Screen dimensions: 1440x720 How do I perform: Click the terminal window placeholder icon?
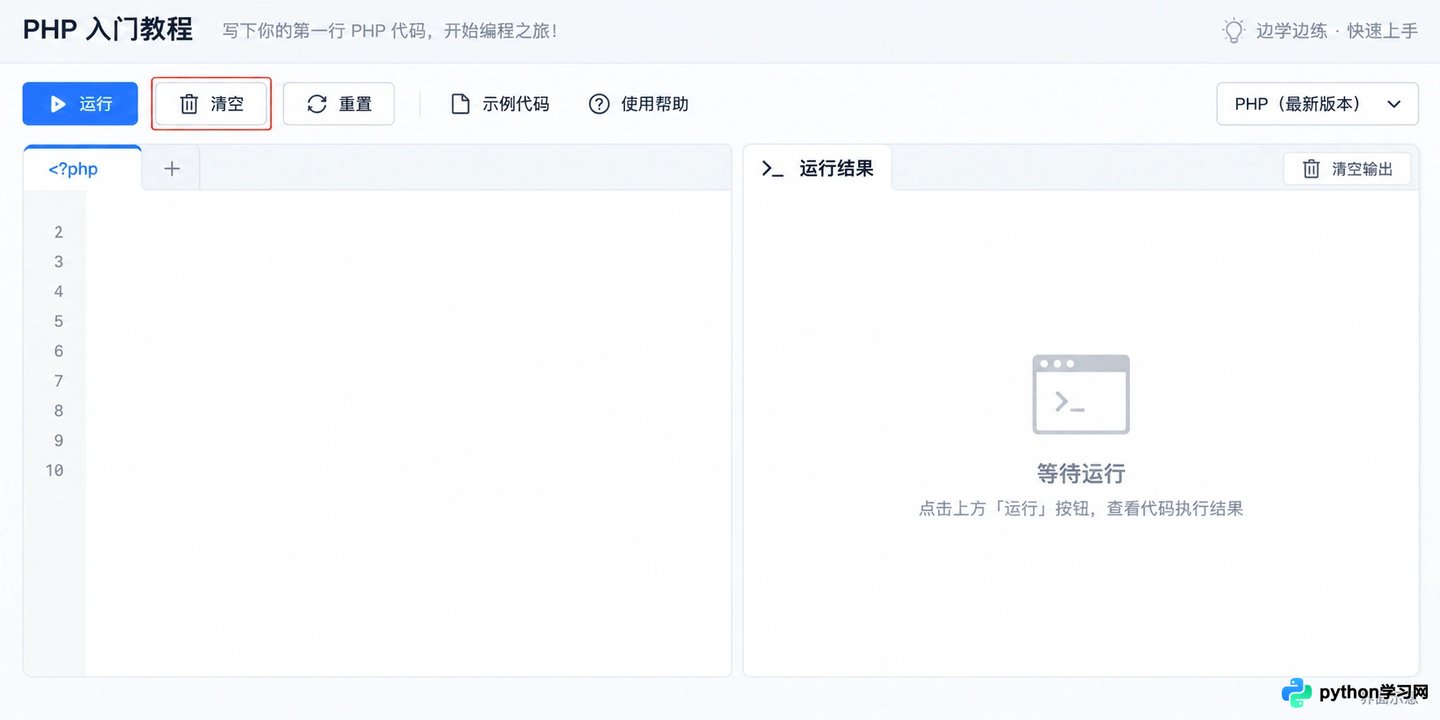point(1081,394)
